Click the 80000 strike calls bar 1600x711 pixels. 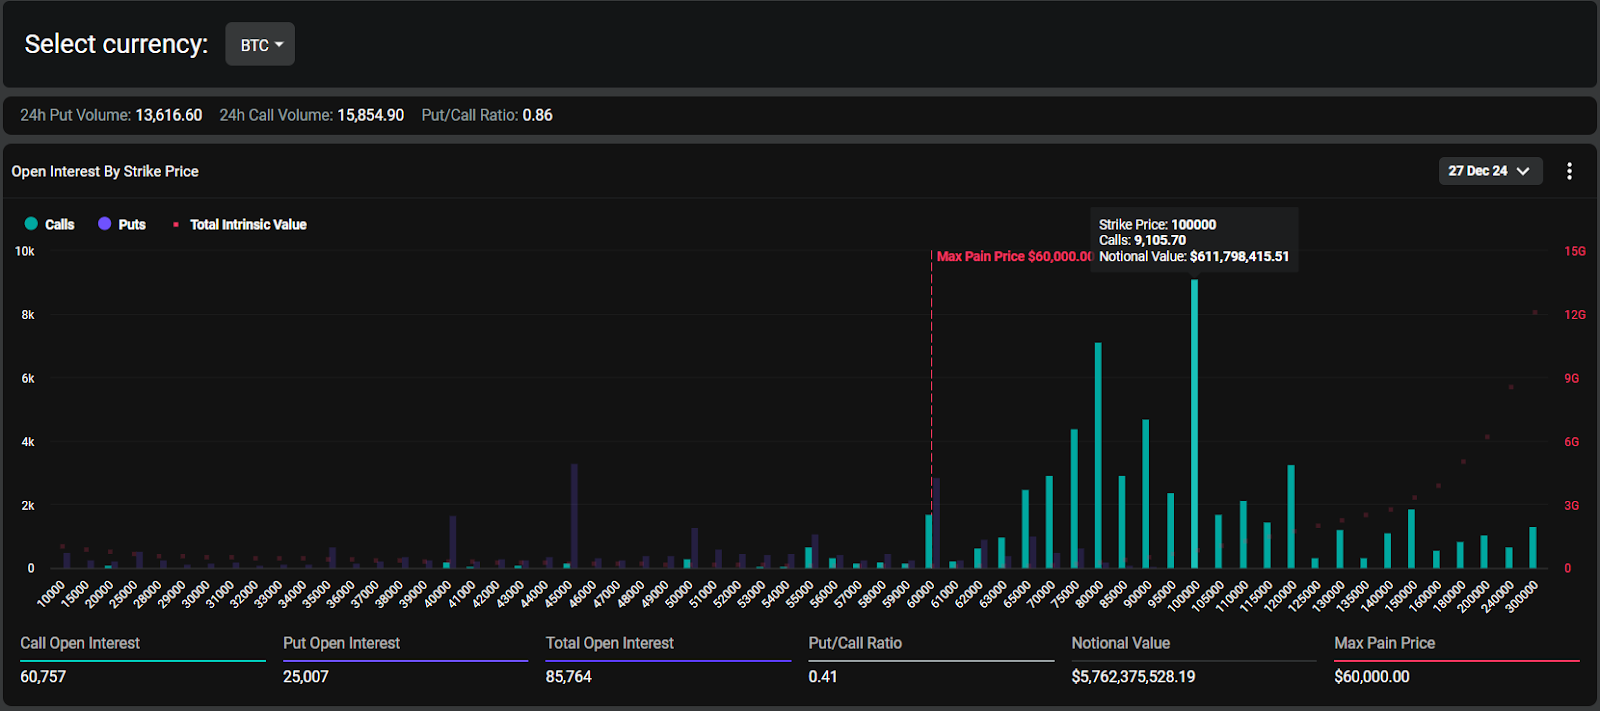[1098, 455]
